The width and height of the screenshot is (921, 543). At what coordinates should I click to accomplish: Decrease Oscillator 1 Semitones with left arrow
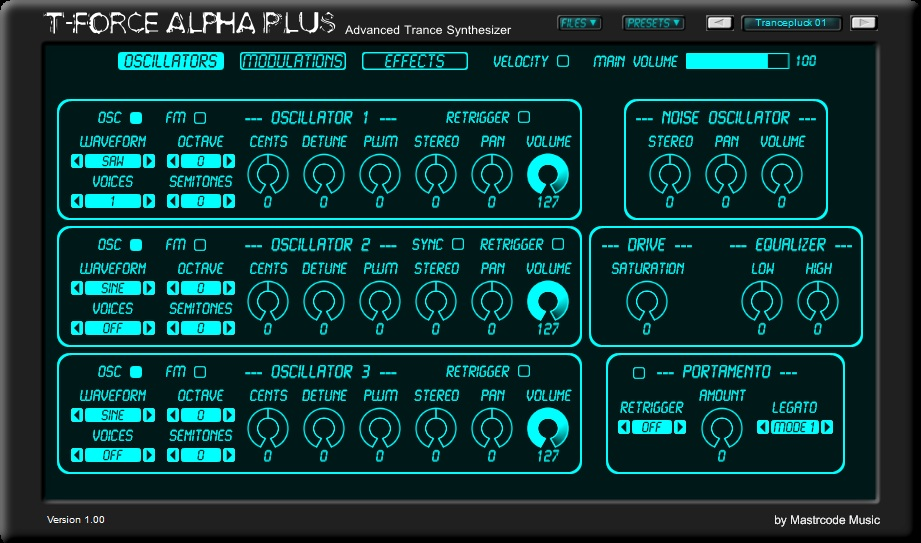click(x=173, y=201)
